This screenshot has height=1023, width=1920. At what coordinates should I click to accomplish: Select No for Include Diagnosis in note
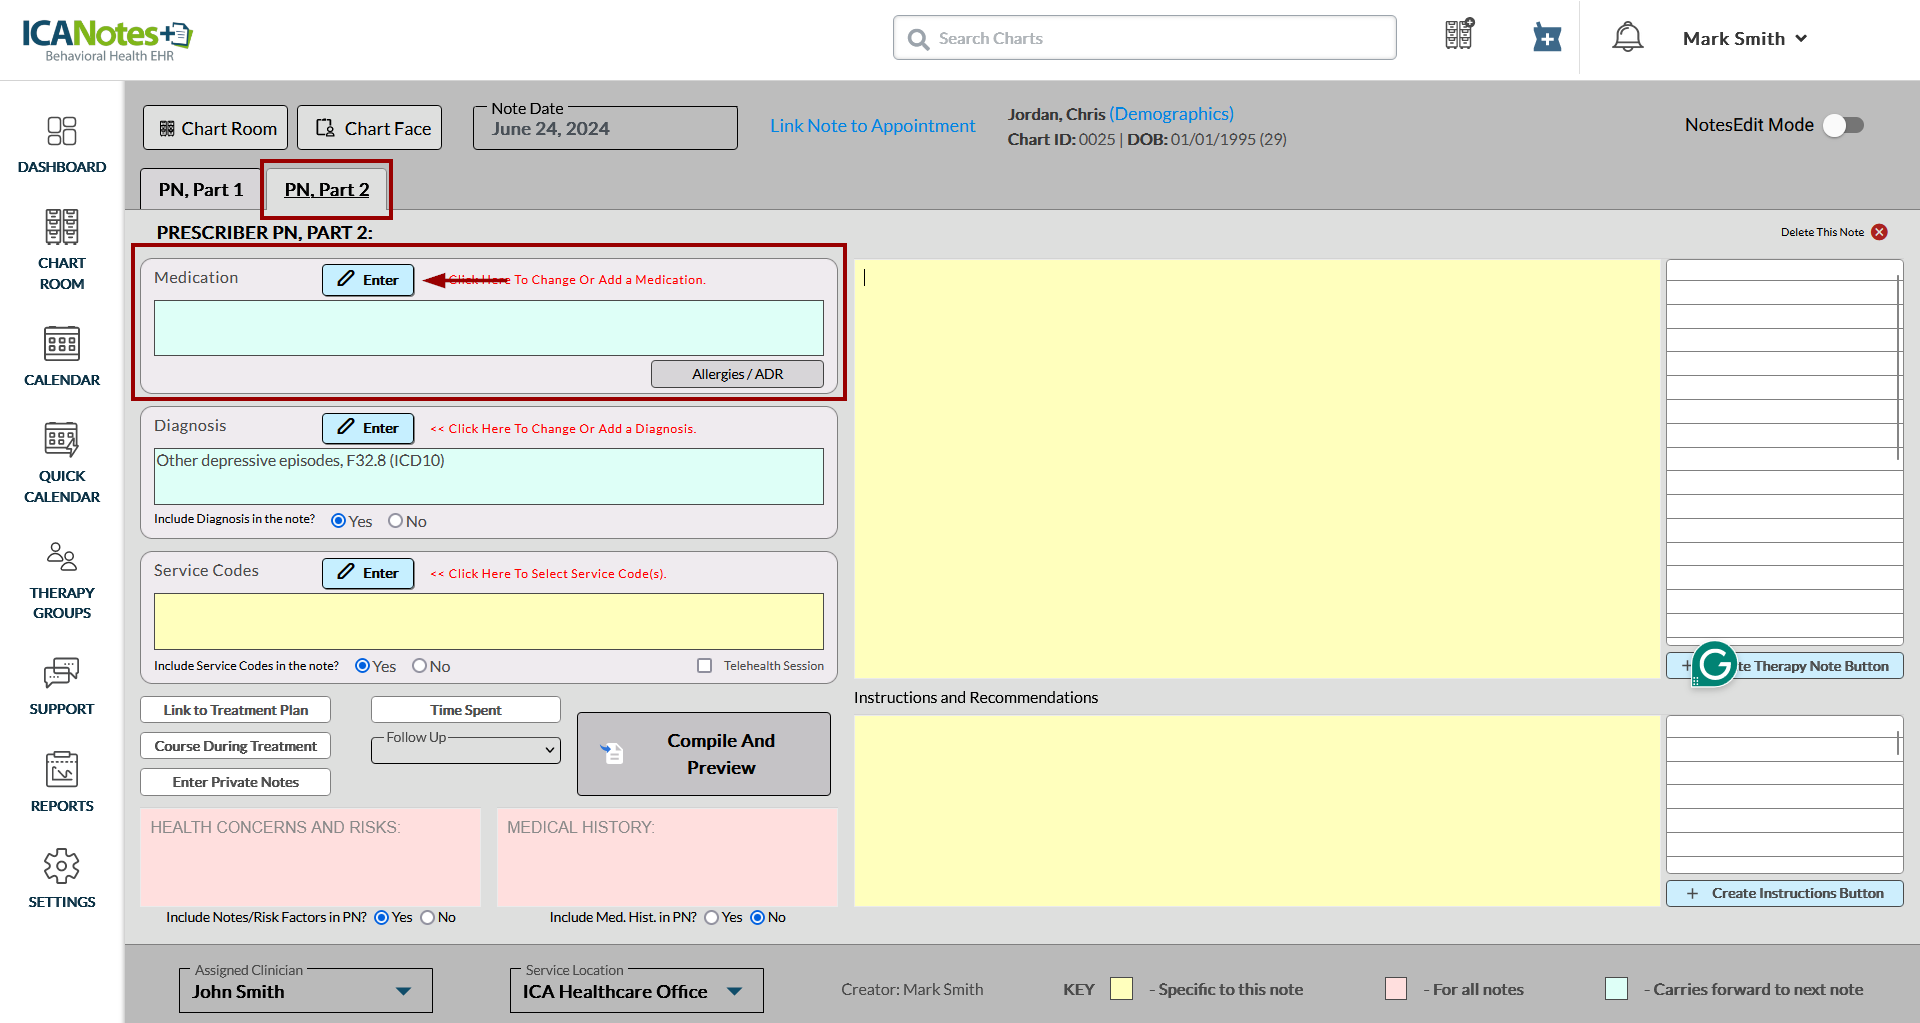[396, 521]
